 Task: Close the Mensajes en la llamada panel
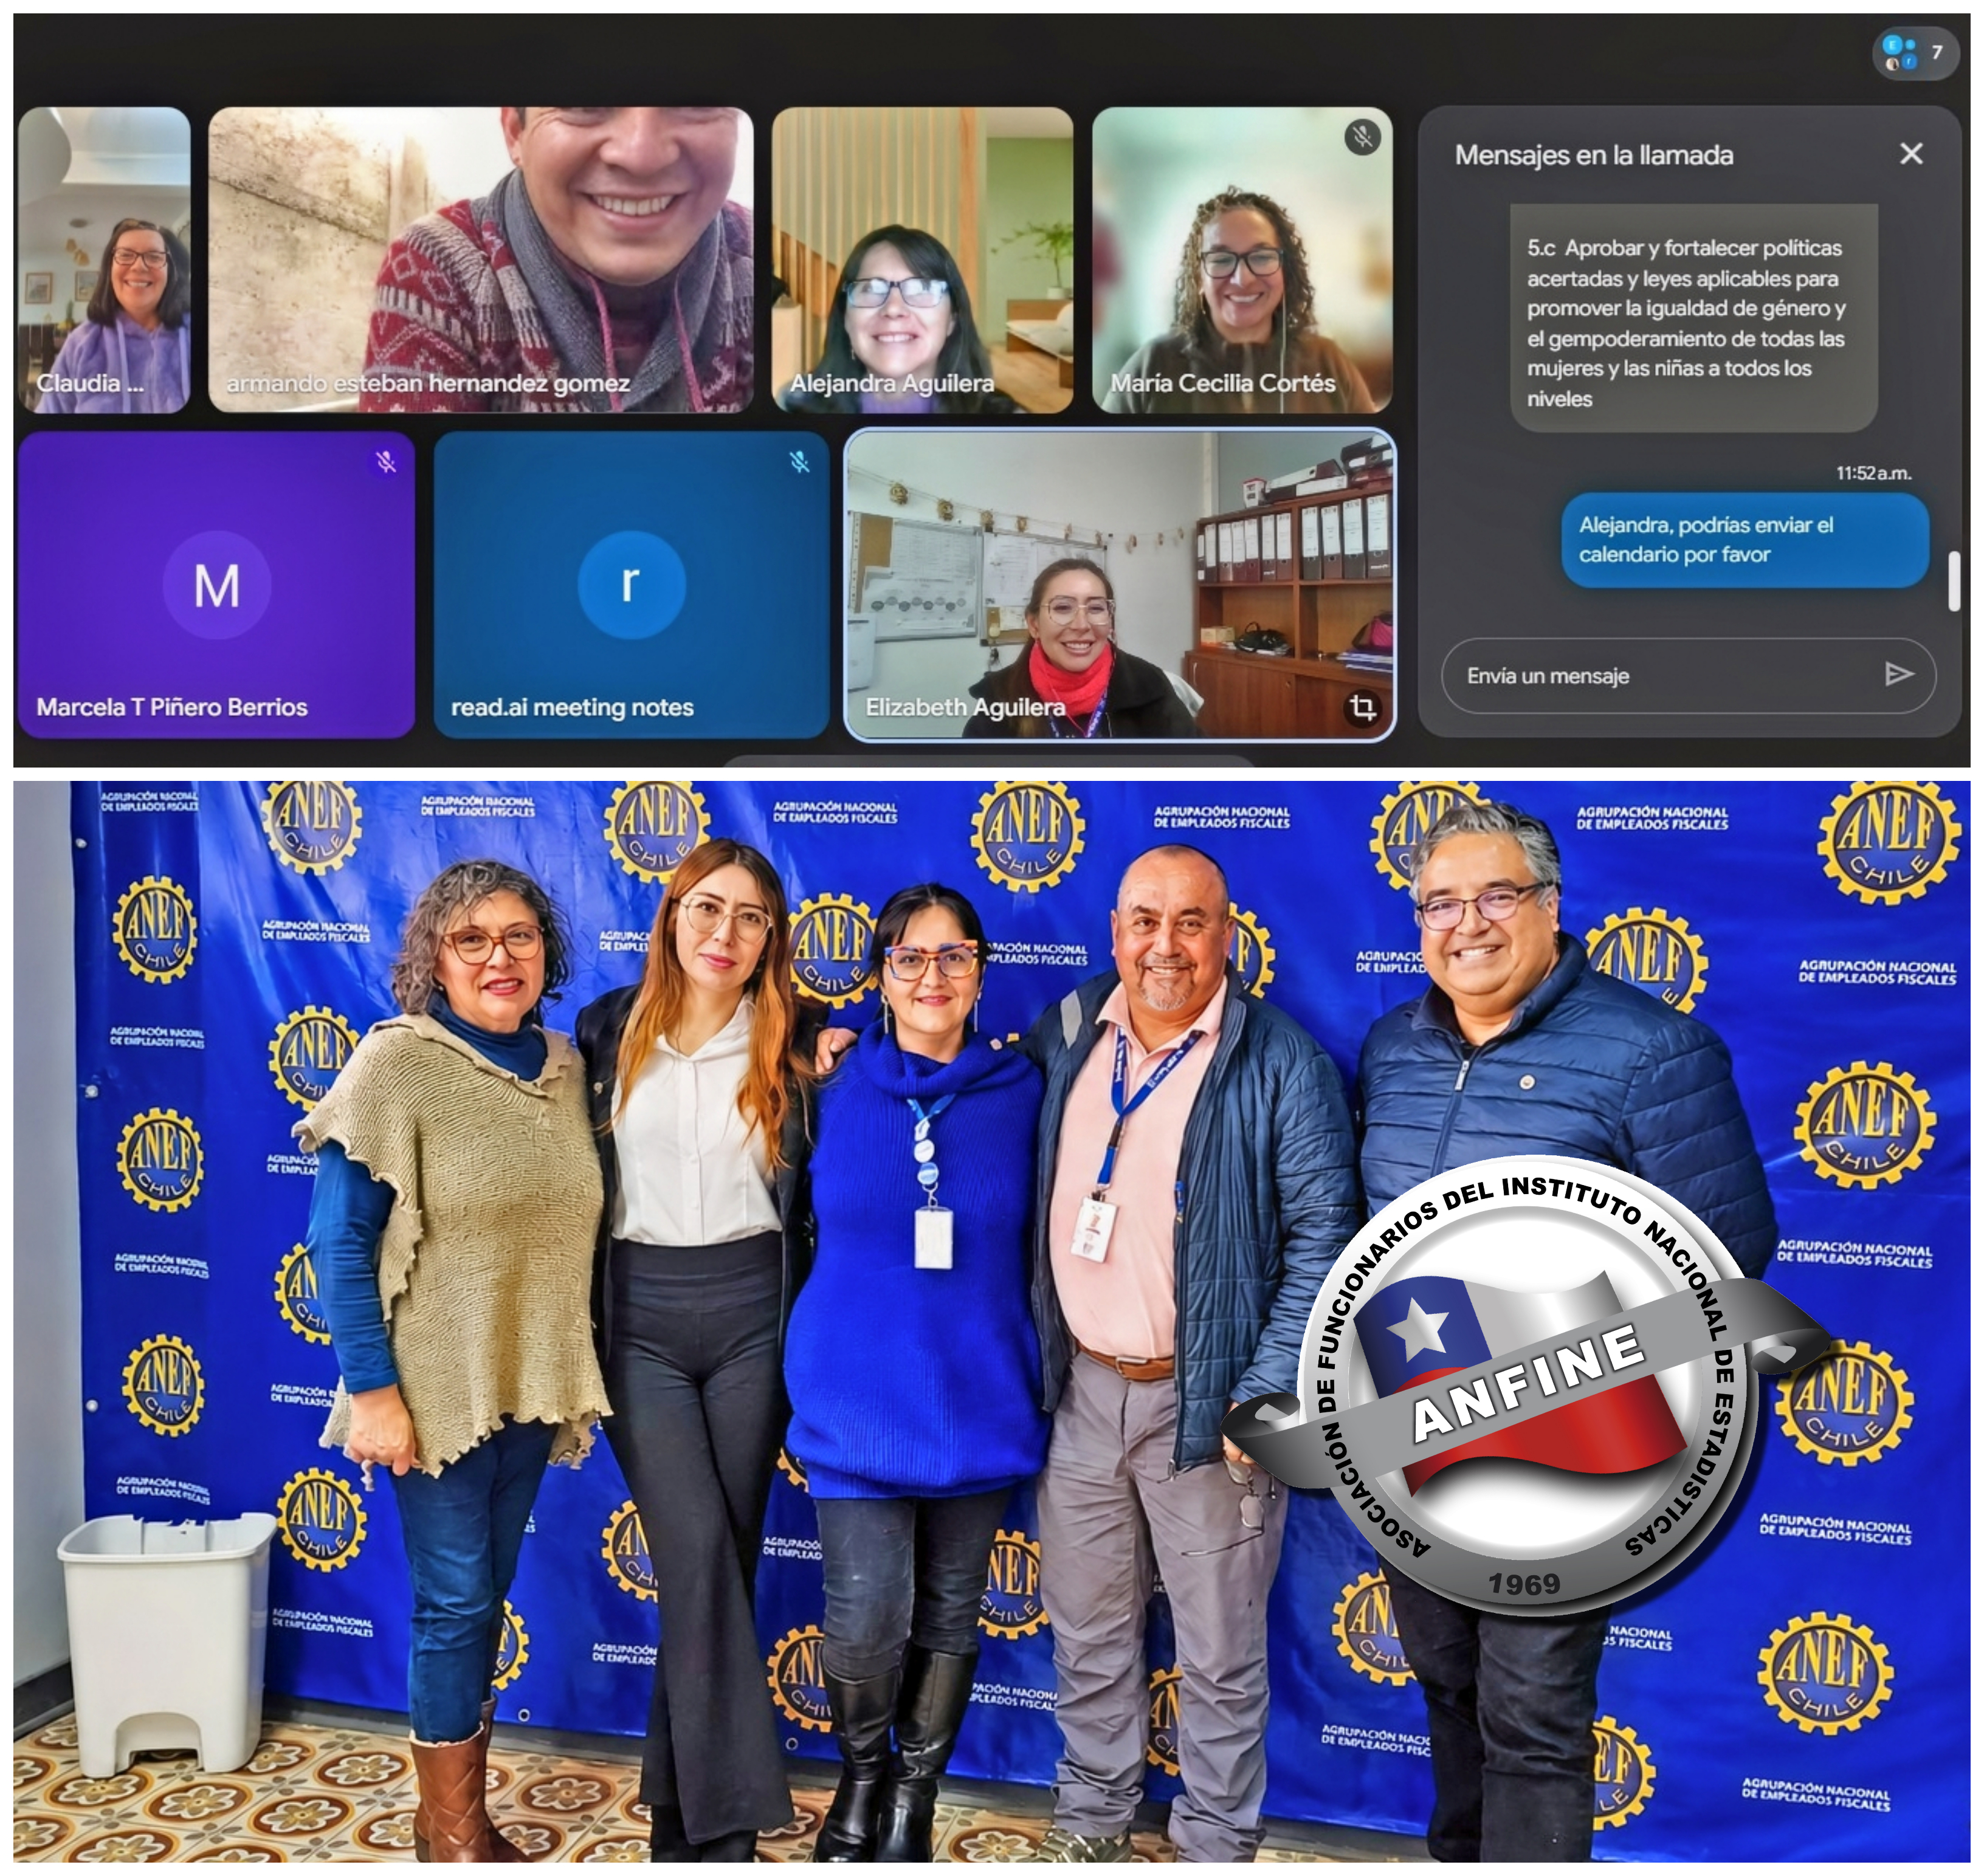1910,154
